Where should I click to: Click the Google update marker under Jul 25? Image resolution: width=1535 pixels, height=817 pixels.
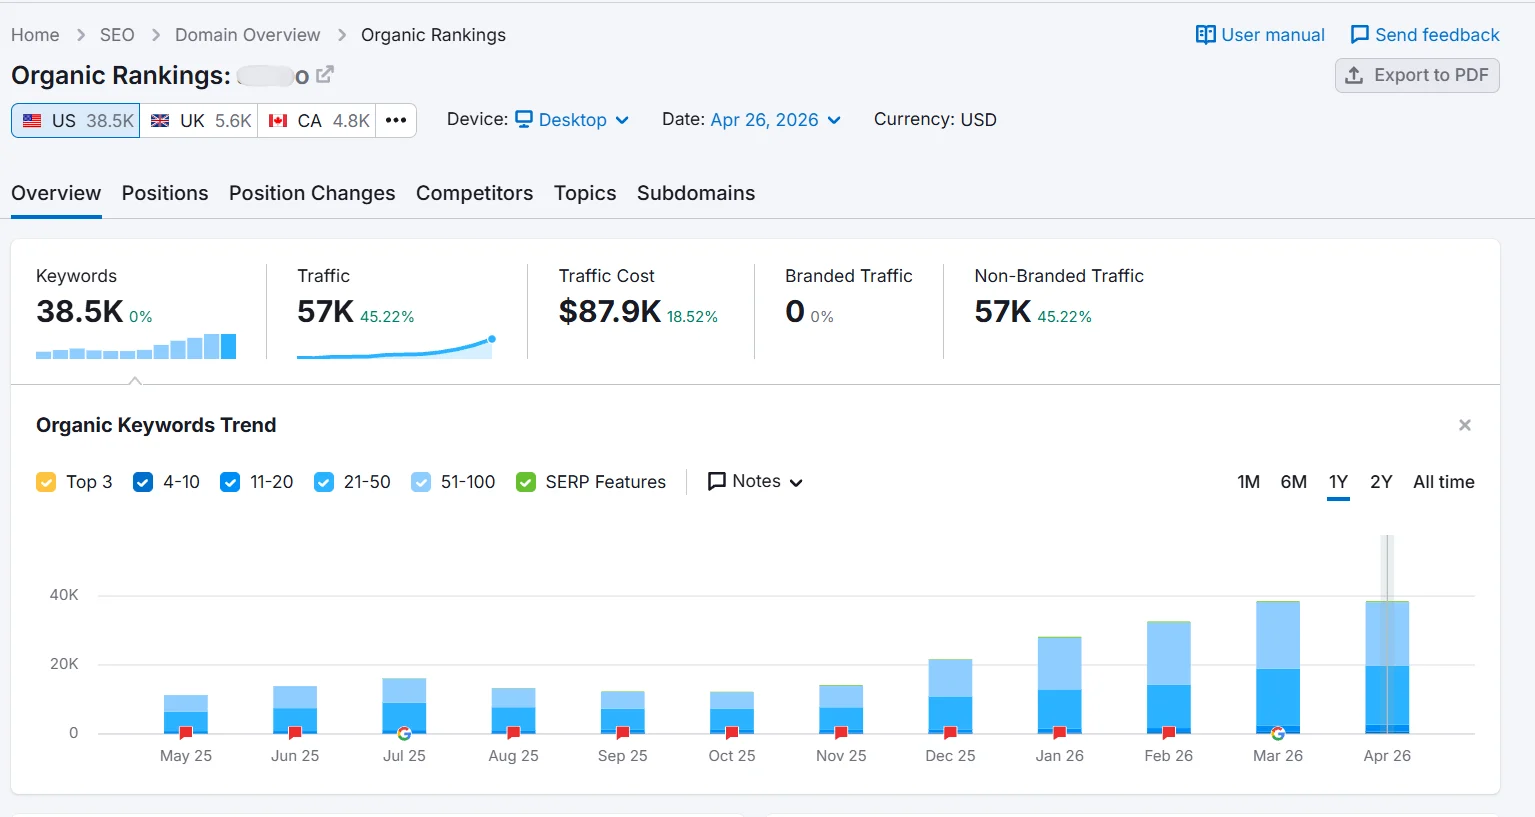point(404,733)
